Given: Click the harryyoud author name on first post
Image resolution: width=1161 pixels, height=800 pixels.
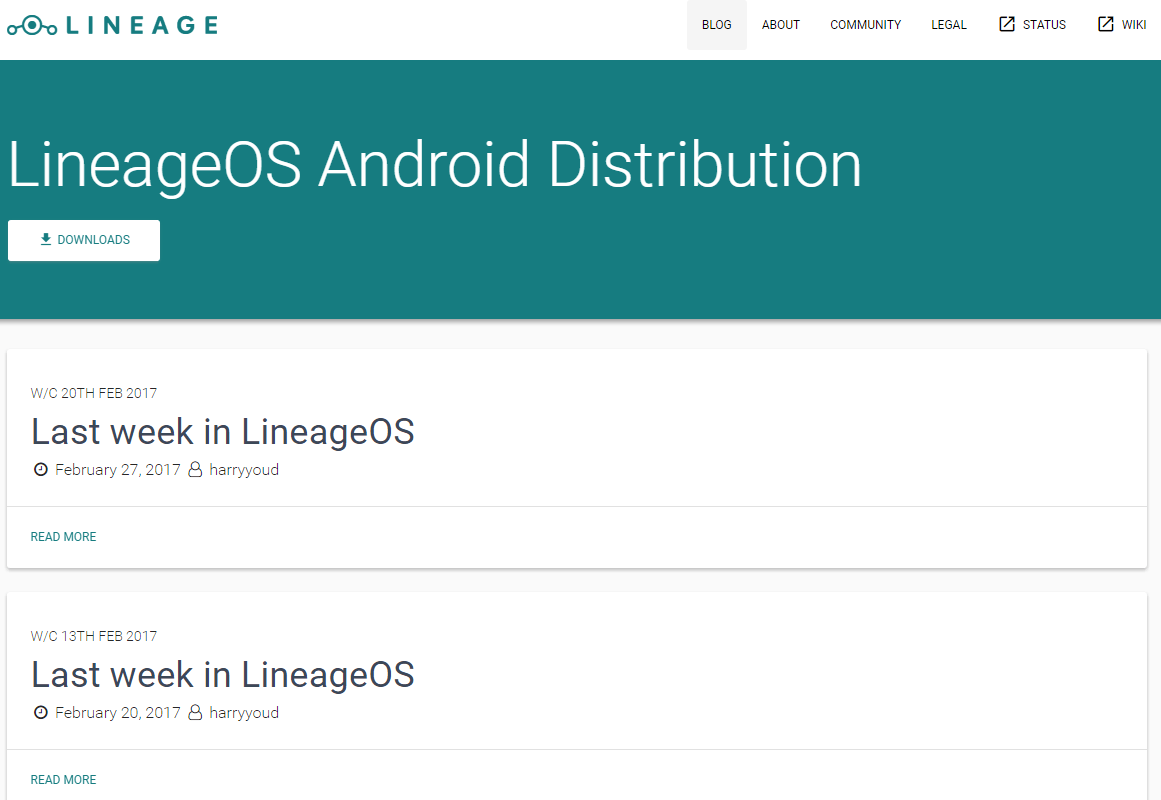Looking at the screenshot, I should click(x=244, y=469).
